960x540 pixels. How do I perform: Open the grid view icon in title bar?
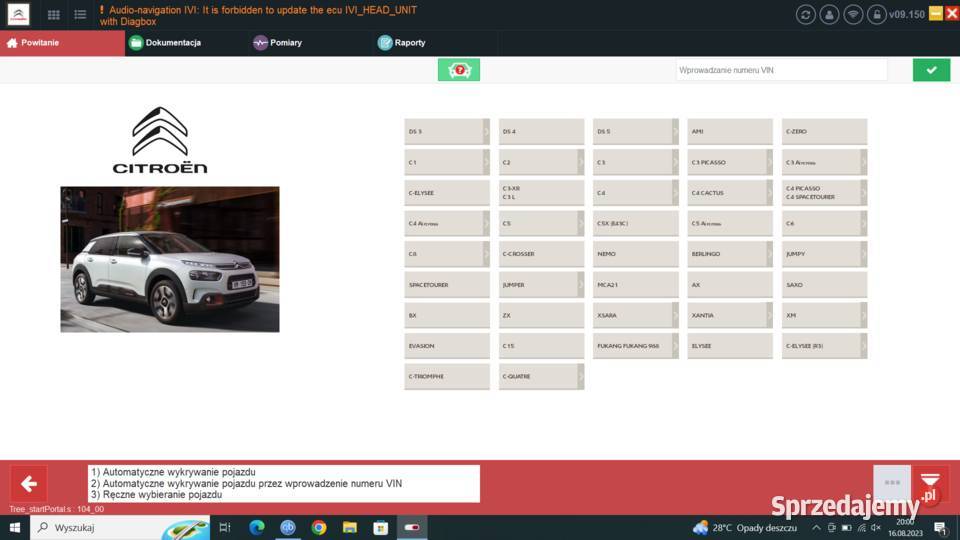(54, 15)
